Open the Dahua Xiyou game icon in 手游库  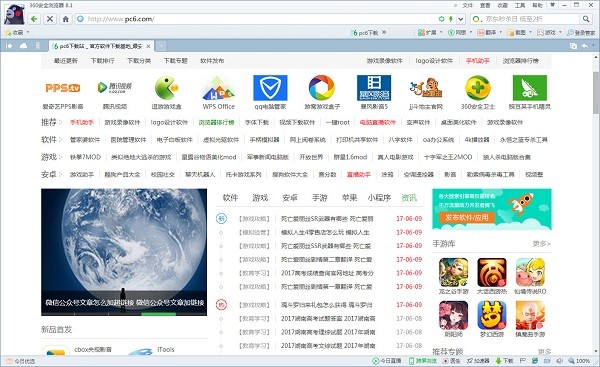click(x=492, y=272)
